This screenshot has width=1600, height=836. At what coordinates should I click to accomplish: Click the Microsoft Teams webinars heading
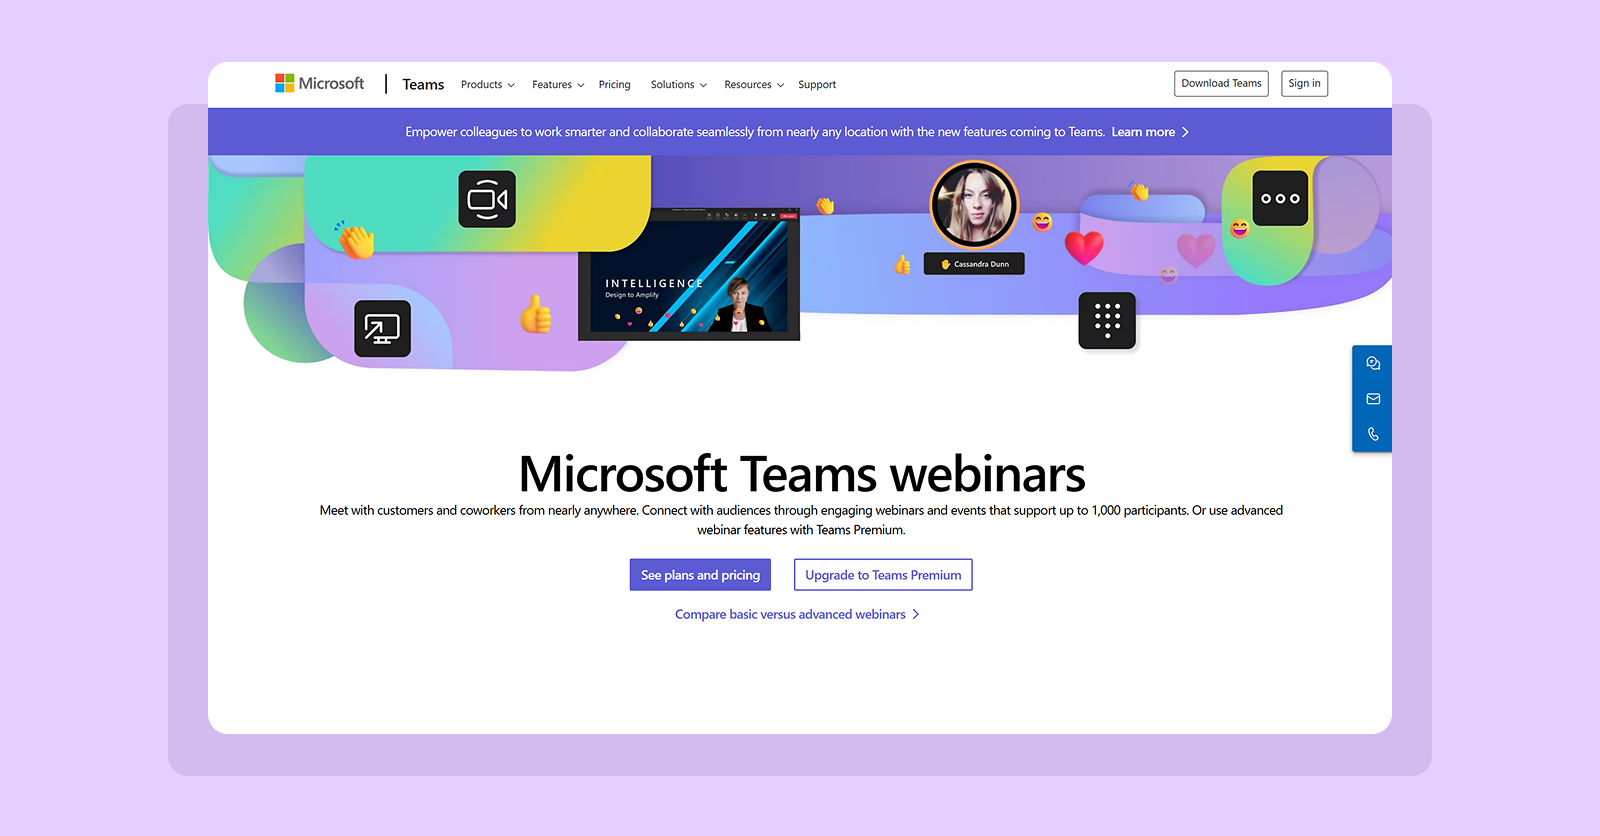(802, 474)
